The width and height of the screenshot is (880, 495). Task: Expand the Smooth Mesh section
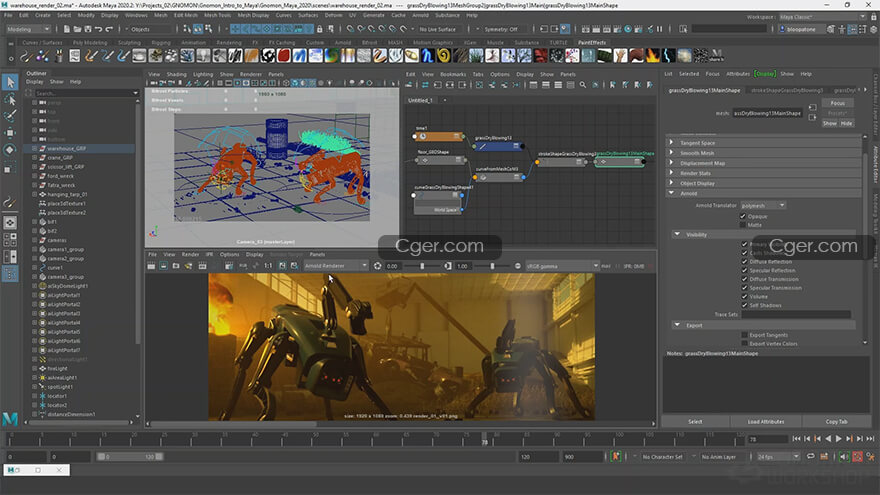[764, 153]
